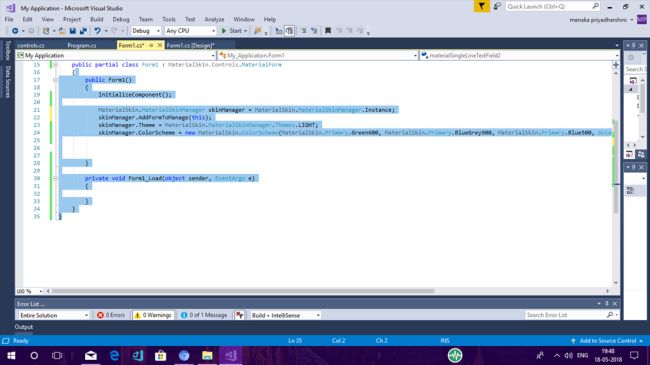Viewport: 650px width, 365px height.
Task: Open the account name dropdown arrow
Action: pos(632,20)
